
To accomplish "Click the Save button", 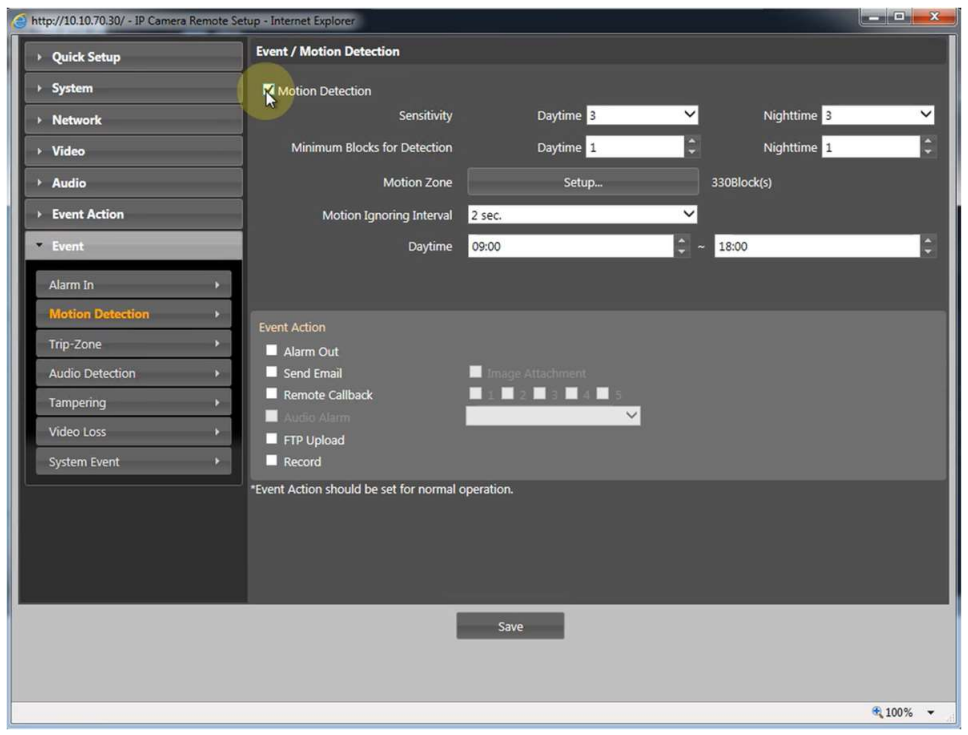I will pyautogui.click(x=511, y=626).
